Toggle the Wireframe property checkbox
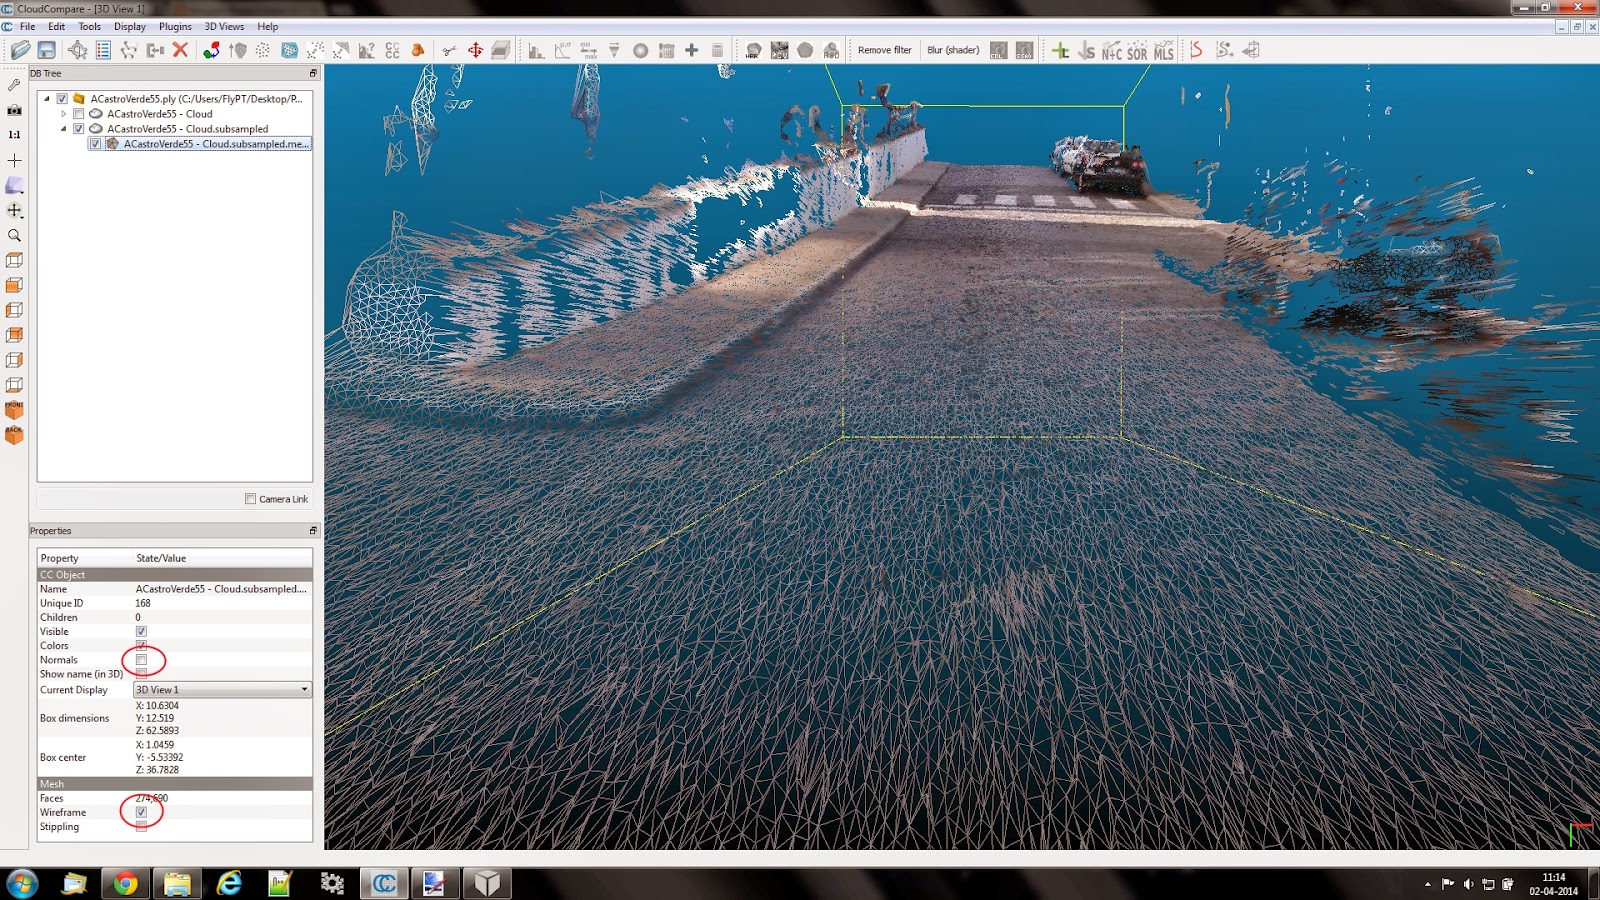The height and width of the screenshot is (900, 1600). [141, 812]
